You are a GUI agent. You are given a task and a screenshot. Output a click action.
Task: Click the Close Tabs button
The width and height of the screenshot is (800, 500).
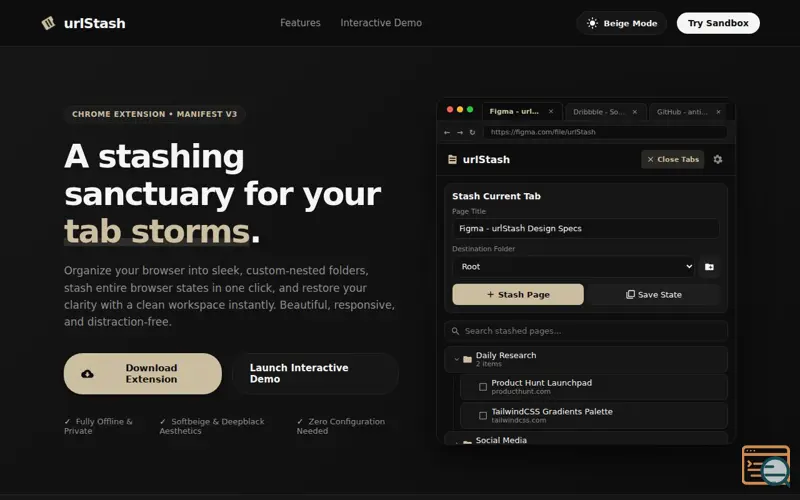[x=672, y=159]
